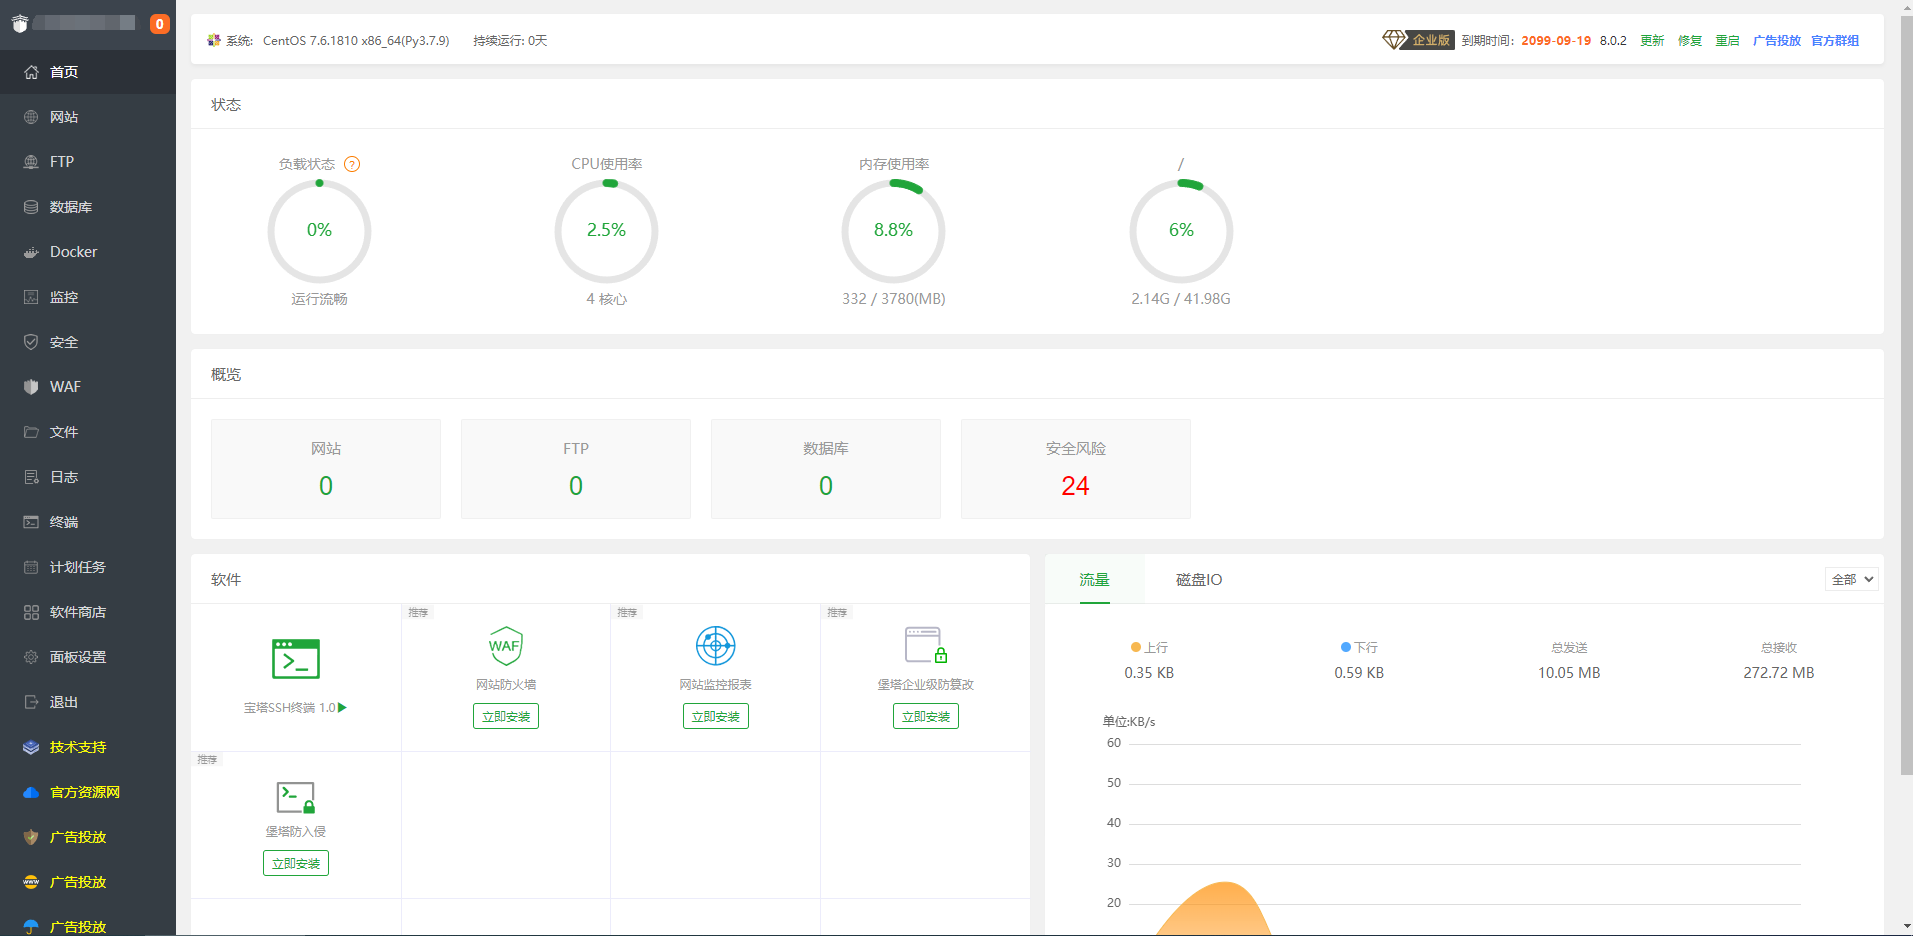Open the 文件 folder icon

point(31,432)
